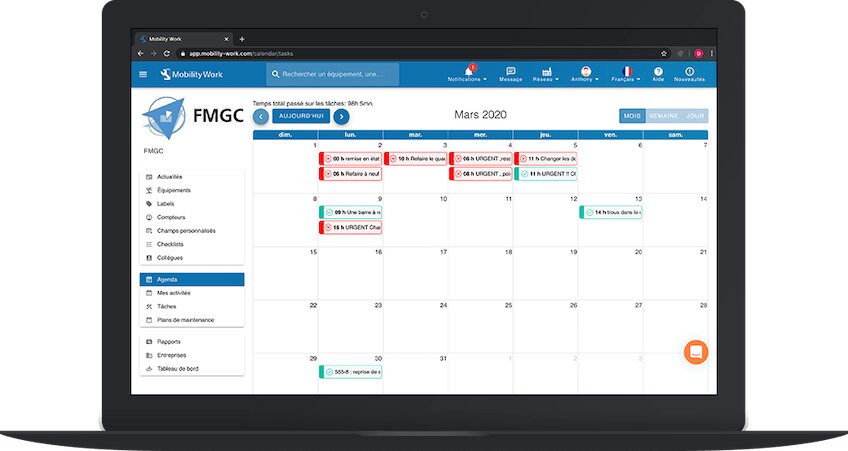Open green task '11 h URGENT' on March 5
Image resolution: width=848 pixels, height=451 pixels.
click(546, 174)
